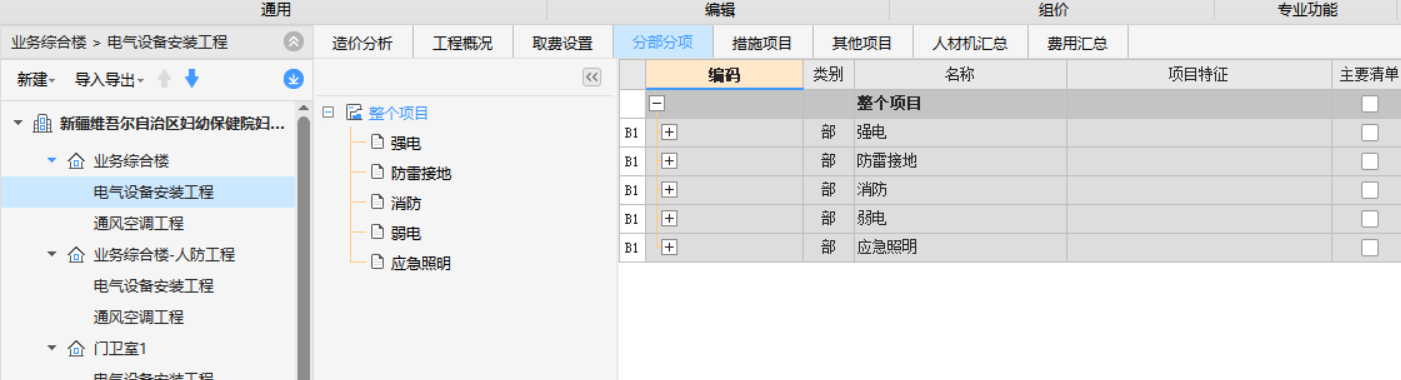1401x380 pixels.
Task: Click the document icon beside 消防 in the tree
Action: pyautogui.click(x=377, y=203)
